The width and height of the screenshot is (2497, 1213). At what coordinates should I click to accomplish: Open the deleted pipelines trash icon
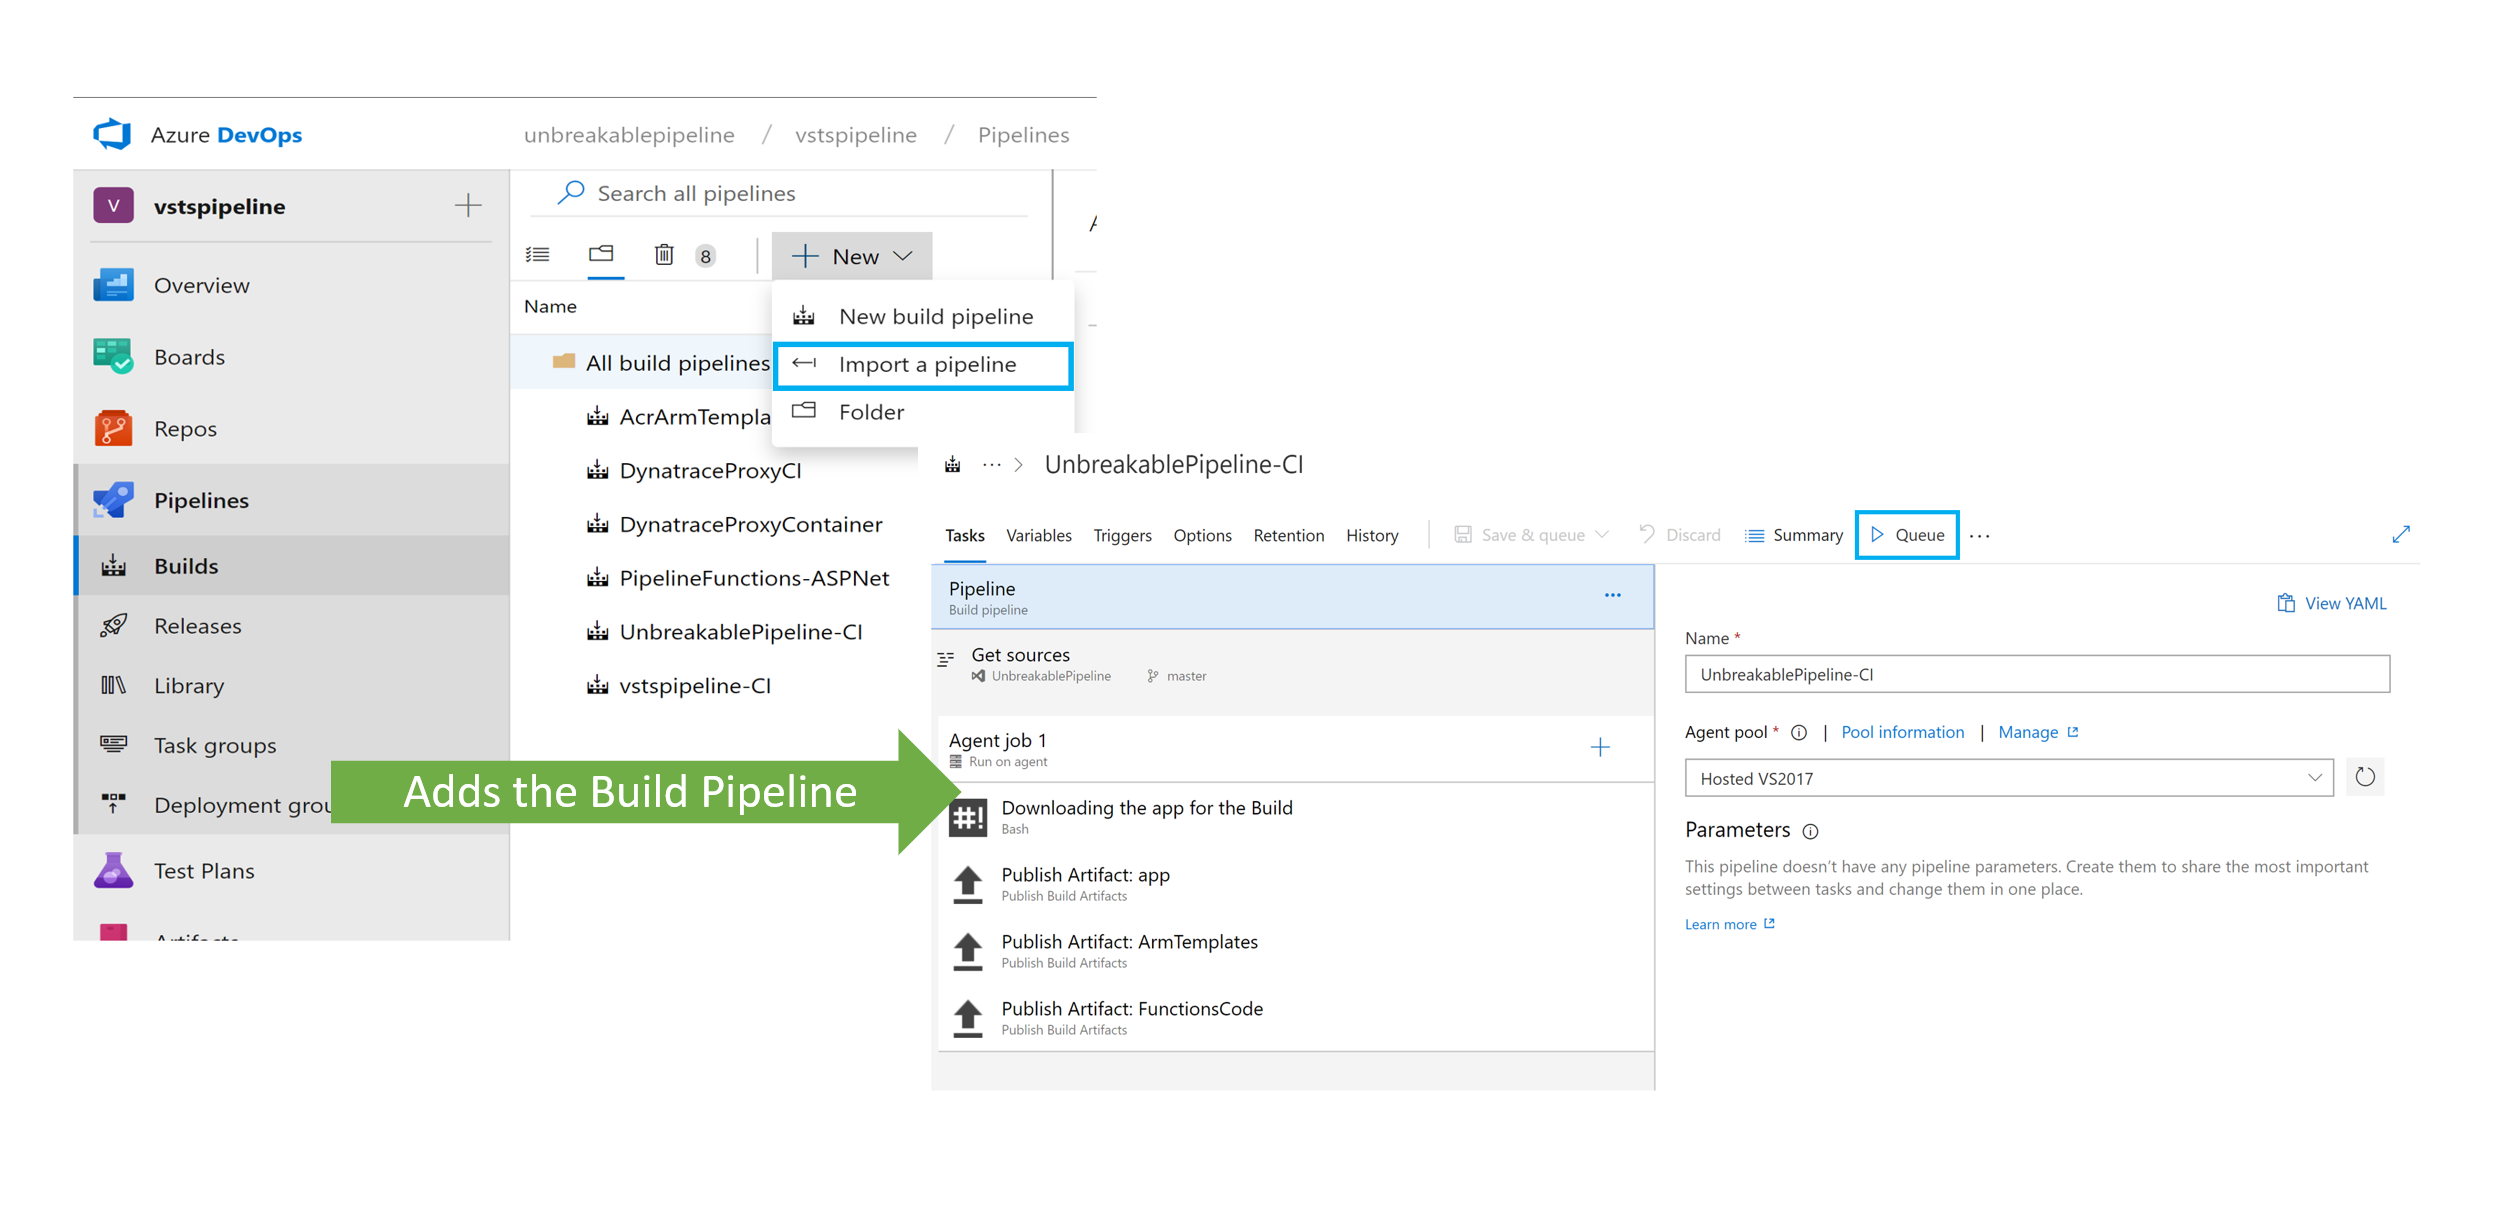tap(664, 255)
